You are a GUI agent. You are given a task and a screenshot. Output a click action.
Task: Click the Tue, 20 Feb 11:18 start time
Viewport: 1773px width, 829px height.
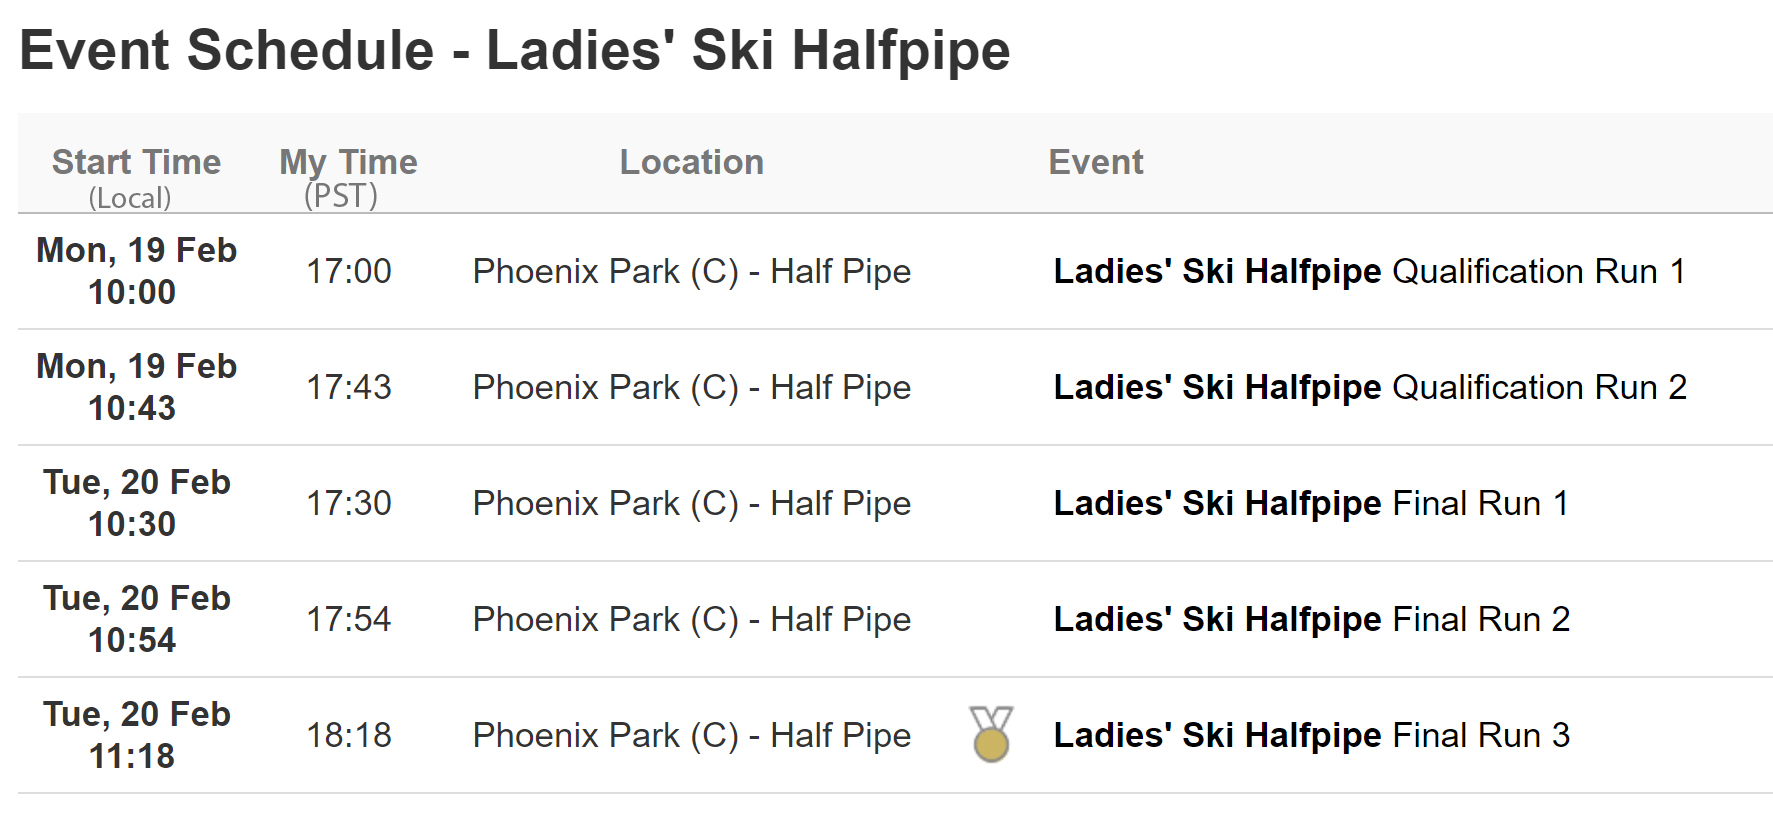(x=136, y=735)
